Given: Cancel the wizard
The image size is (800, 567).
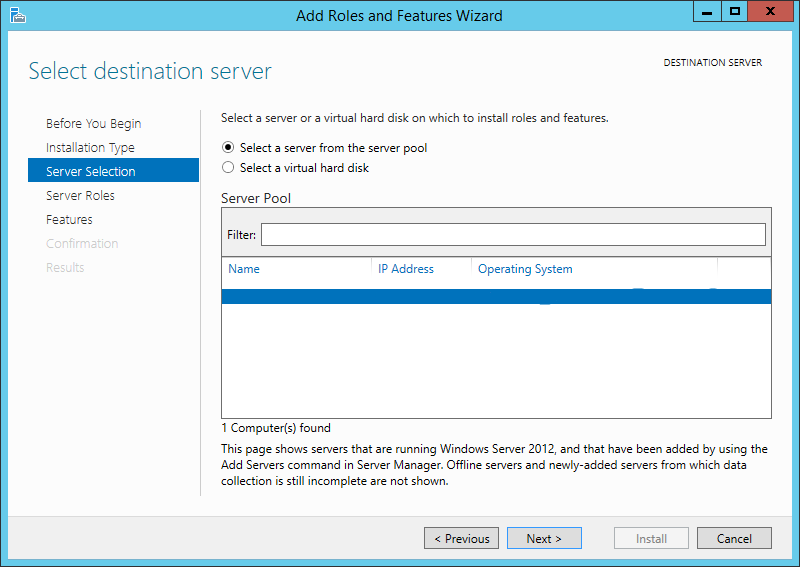Looking at the screenshot, I should click(x=734, y=538).
